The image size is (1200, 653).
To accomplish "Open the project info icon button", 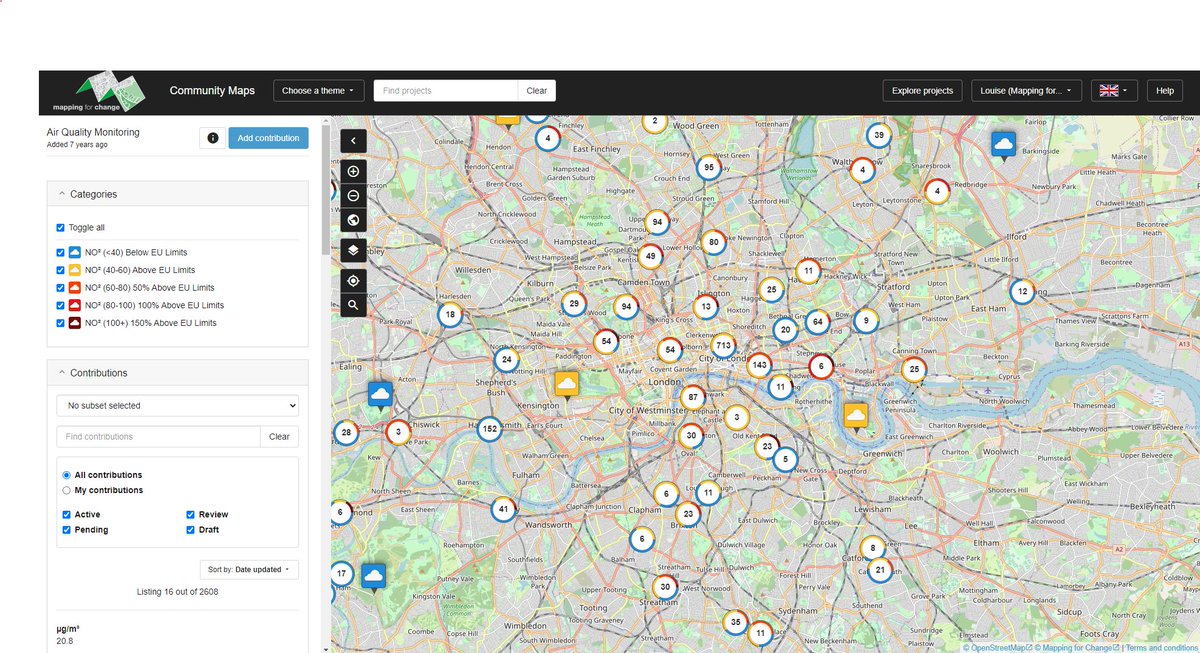I will pos(212,138).
